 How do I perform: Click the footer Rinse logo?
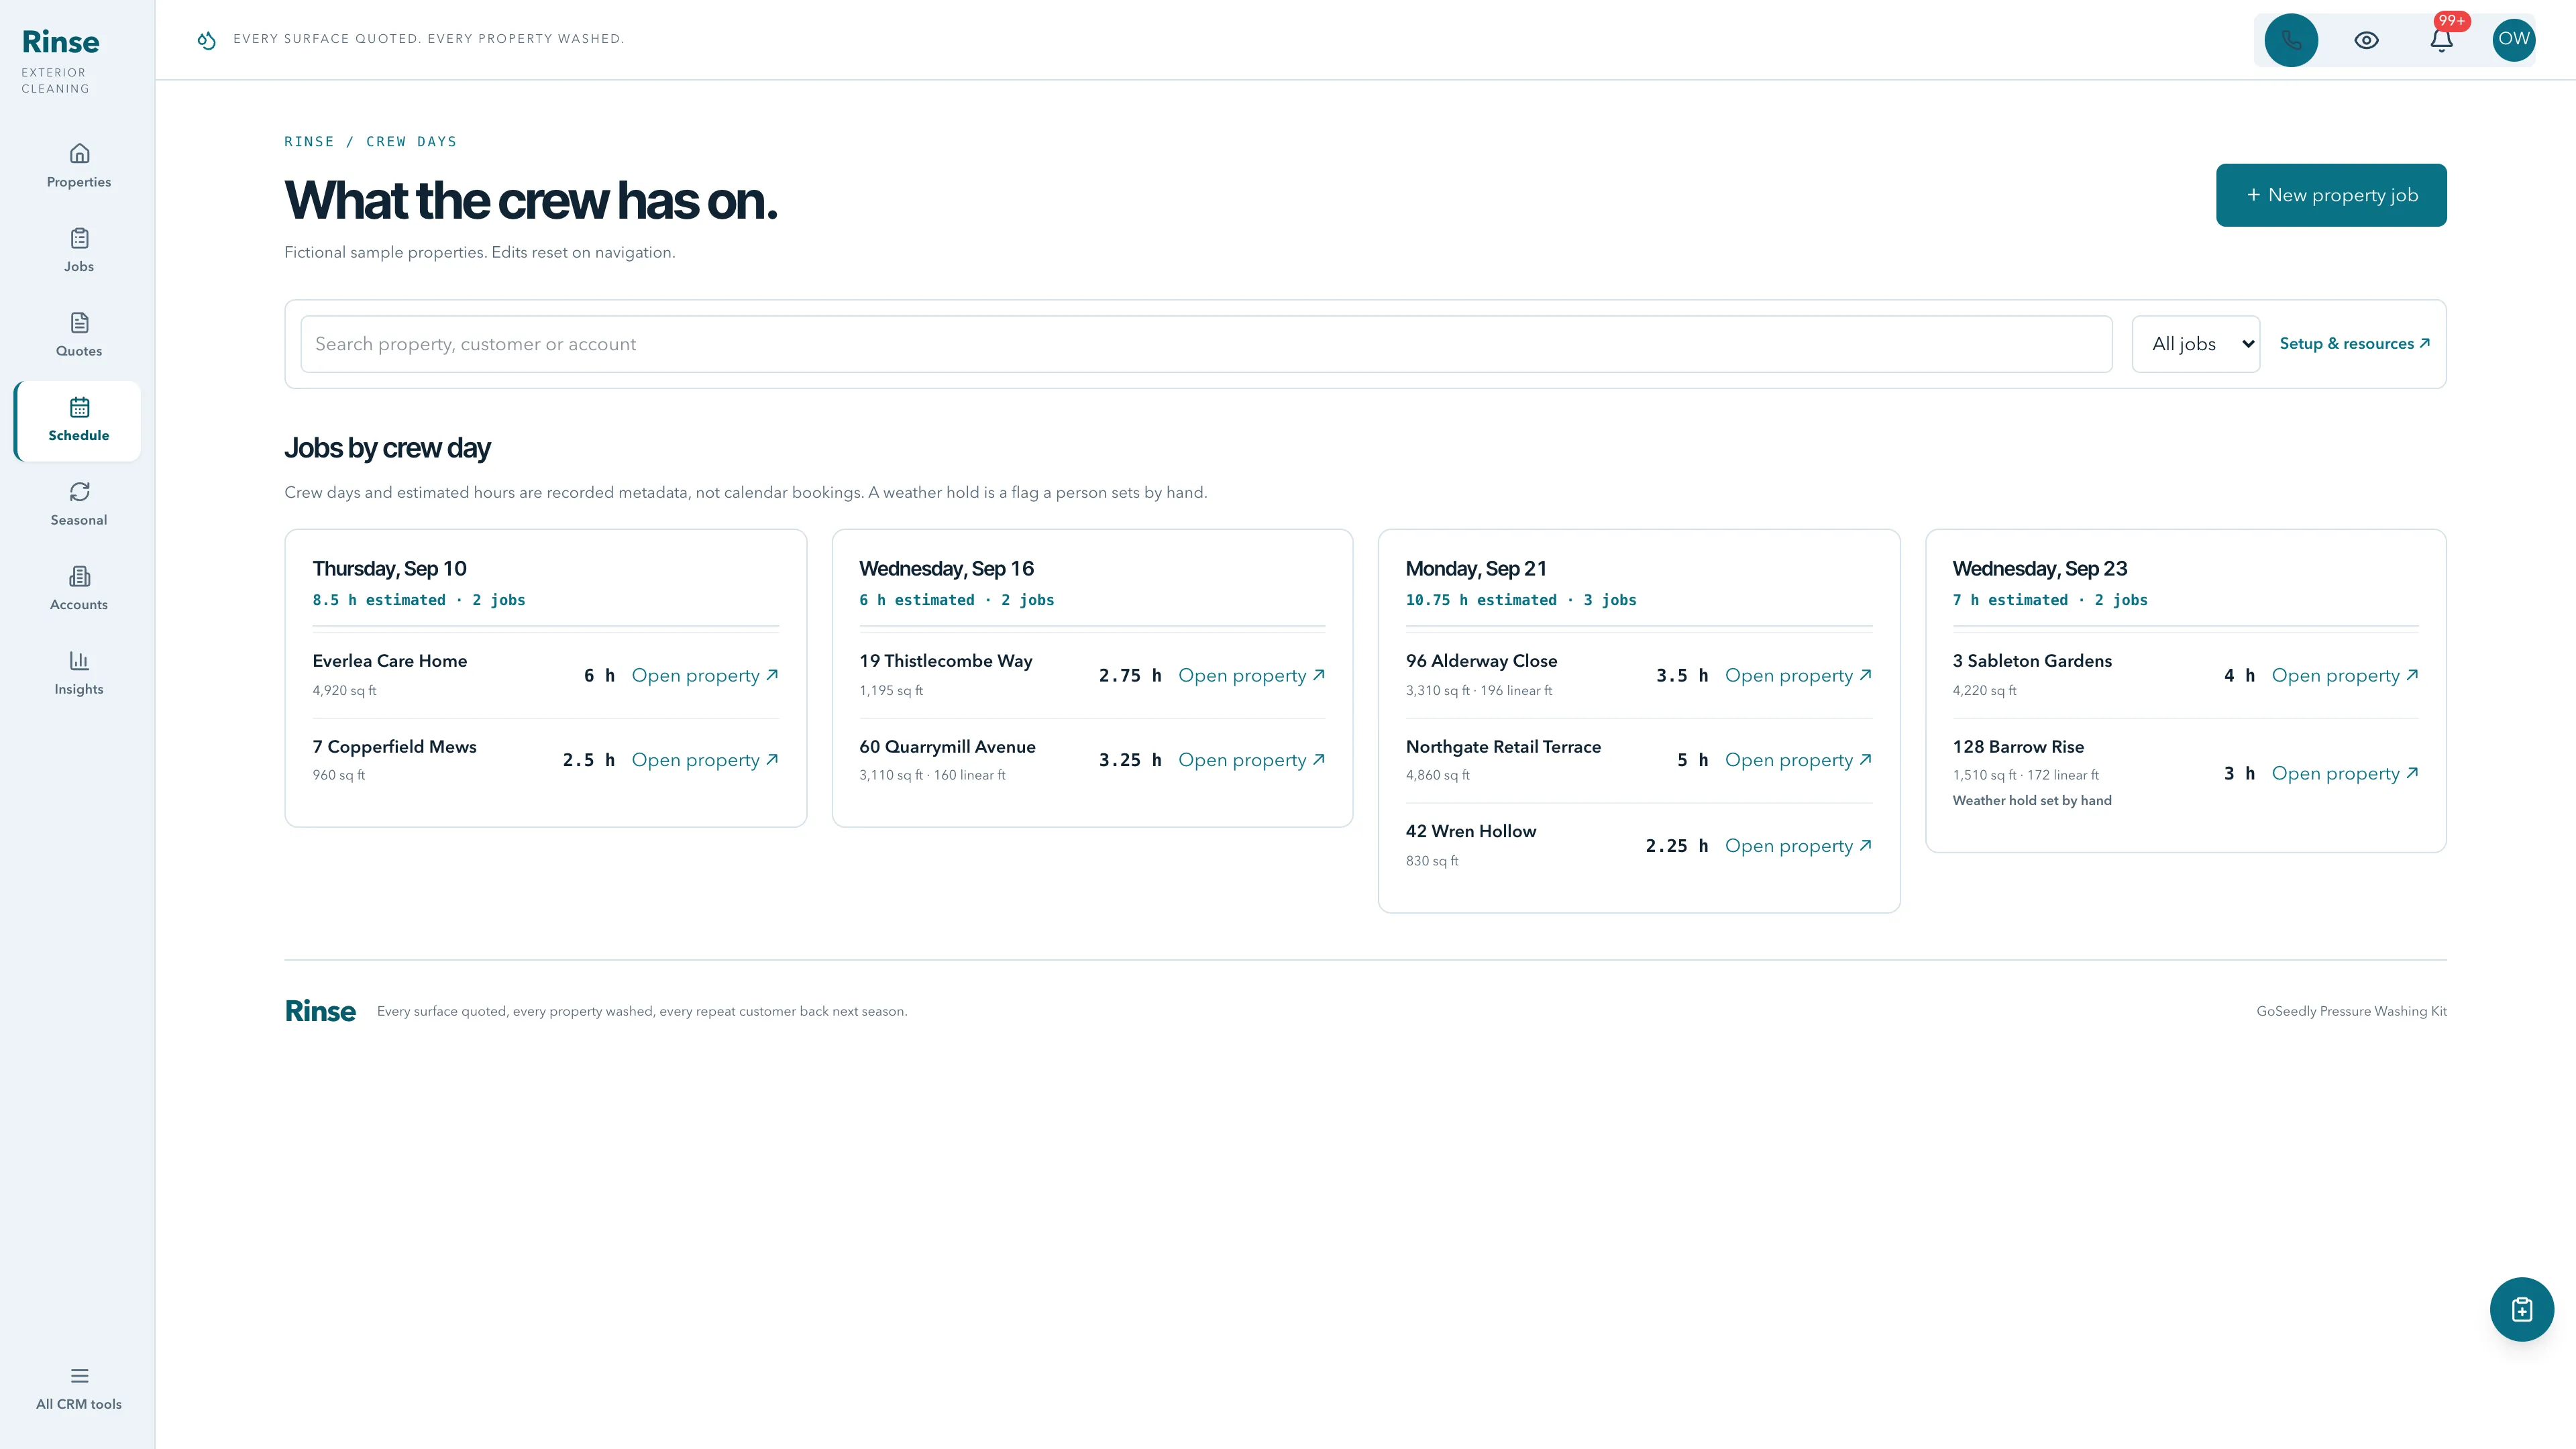click(320, 1011)
